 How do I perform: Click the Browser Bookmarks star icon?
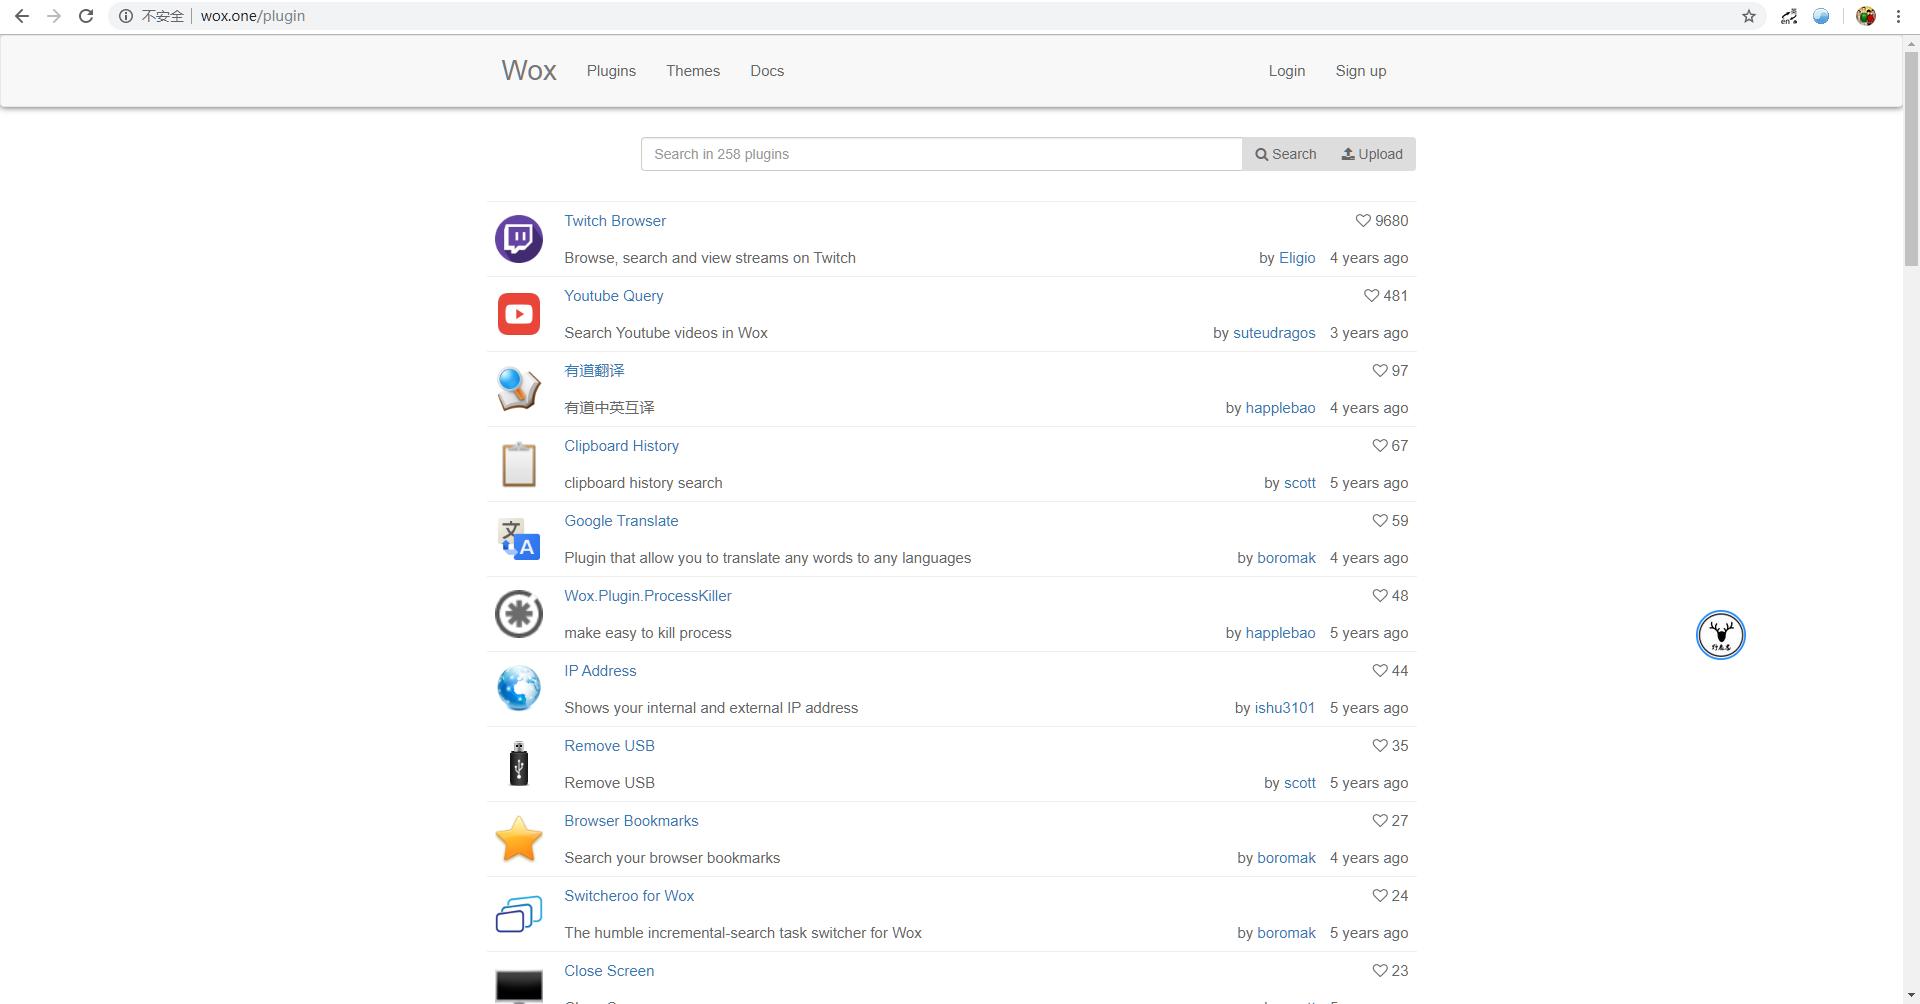click(519, 839)
